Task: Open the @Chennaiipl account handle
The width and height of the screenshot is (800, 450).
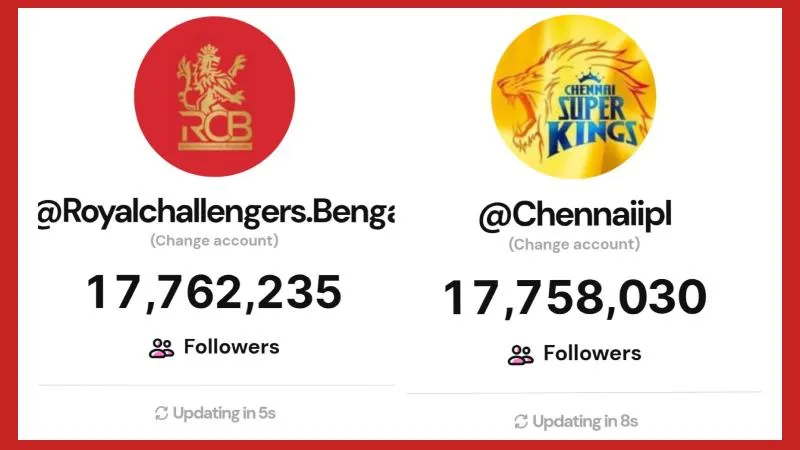Action: [575, 216]
